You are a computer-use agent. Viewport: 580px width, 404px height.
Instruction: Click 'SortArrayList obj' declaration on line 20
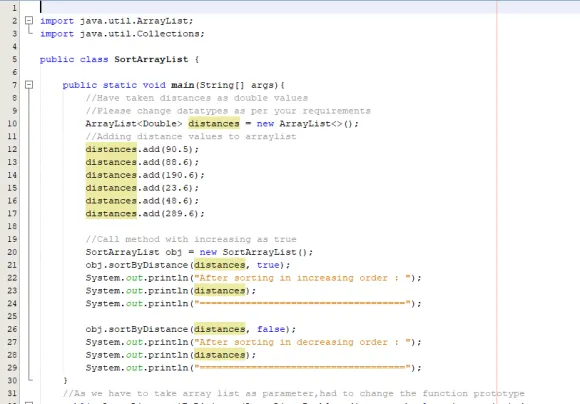pyautogui.click(x=134, y=252)
